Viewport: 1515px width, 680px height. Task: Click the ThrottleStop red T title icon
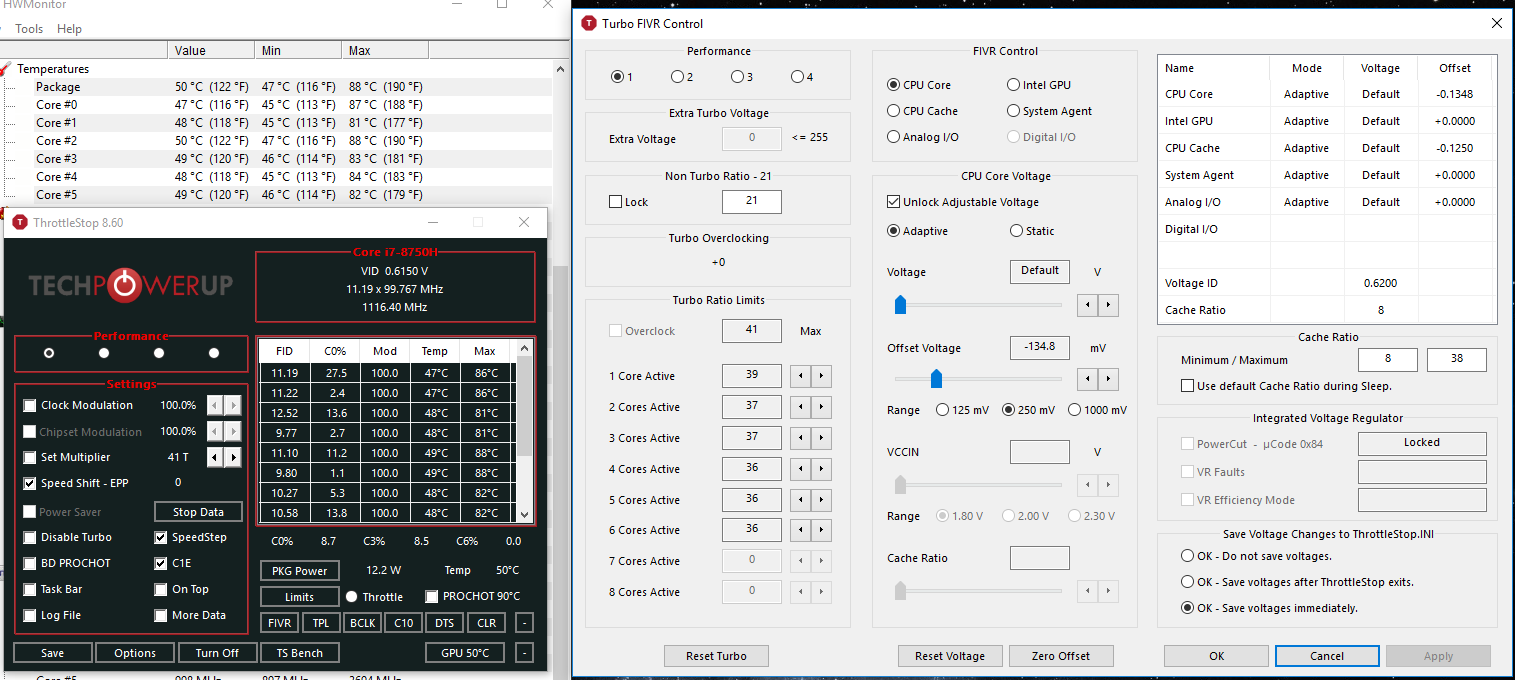point(20,222)
